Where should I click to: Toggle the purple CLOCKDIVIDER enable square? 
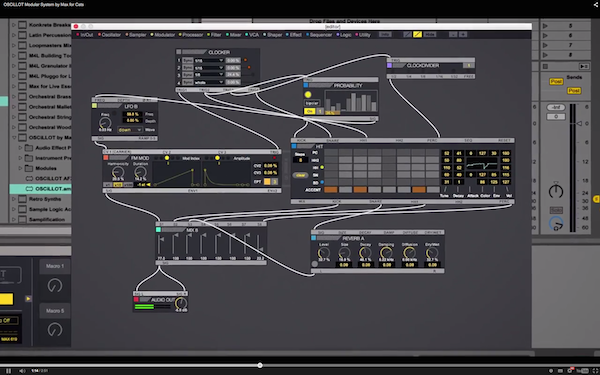coord(390,65)
